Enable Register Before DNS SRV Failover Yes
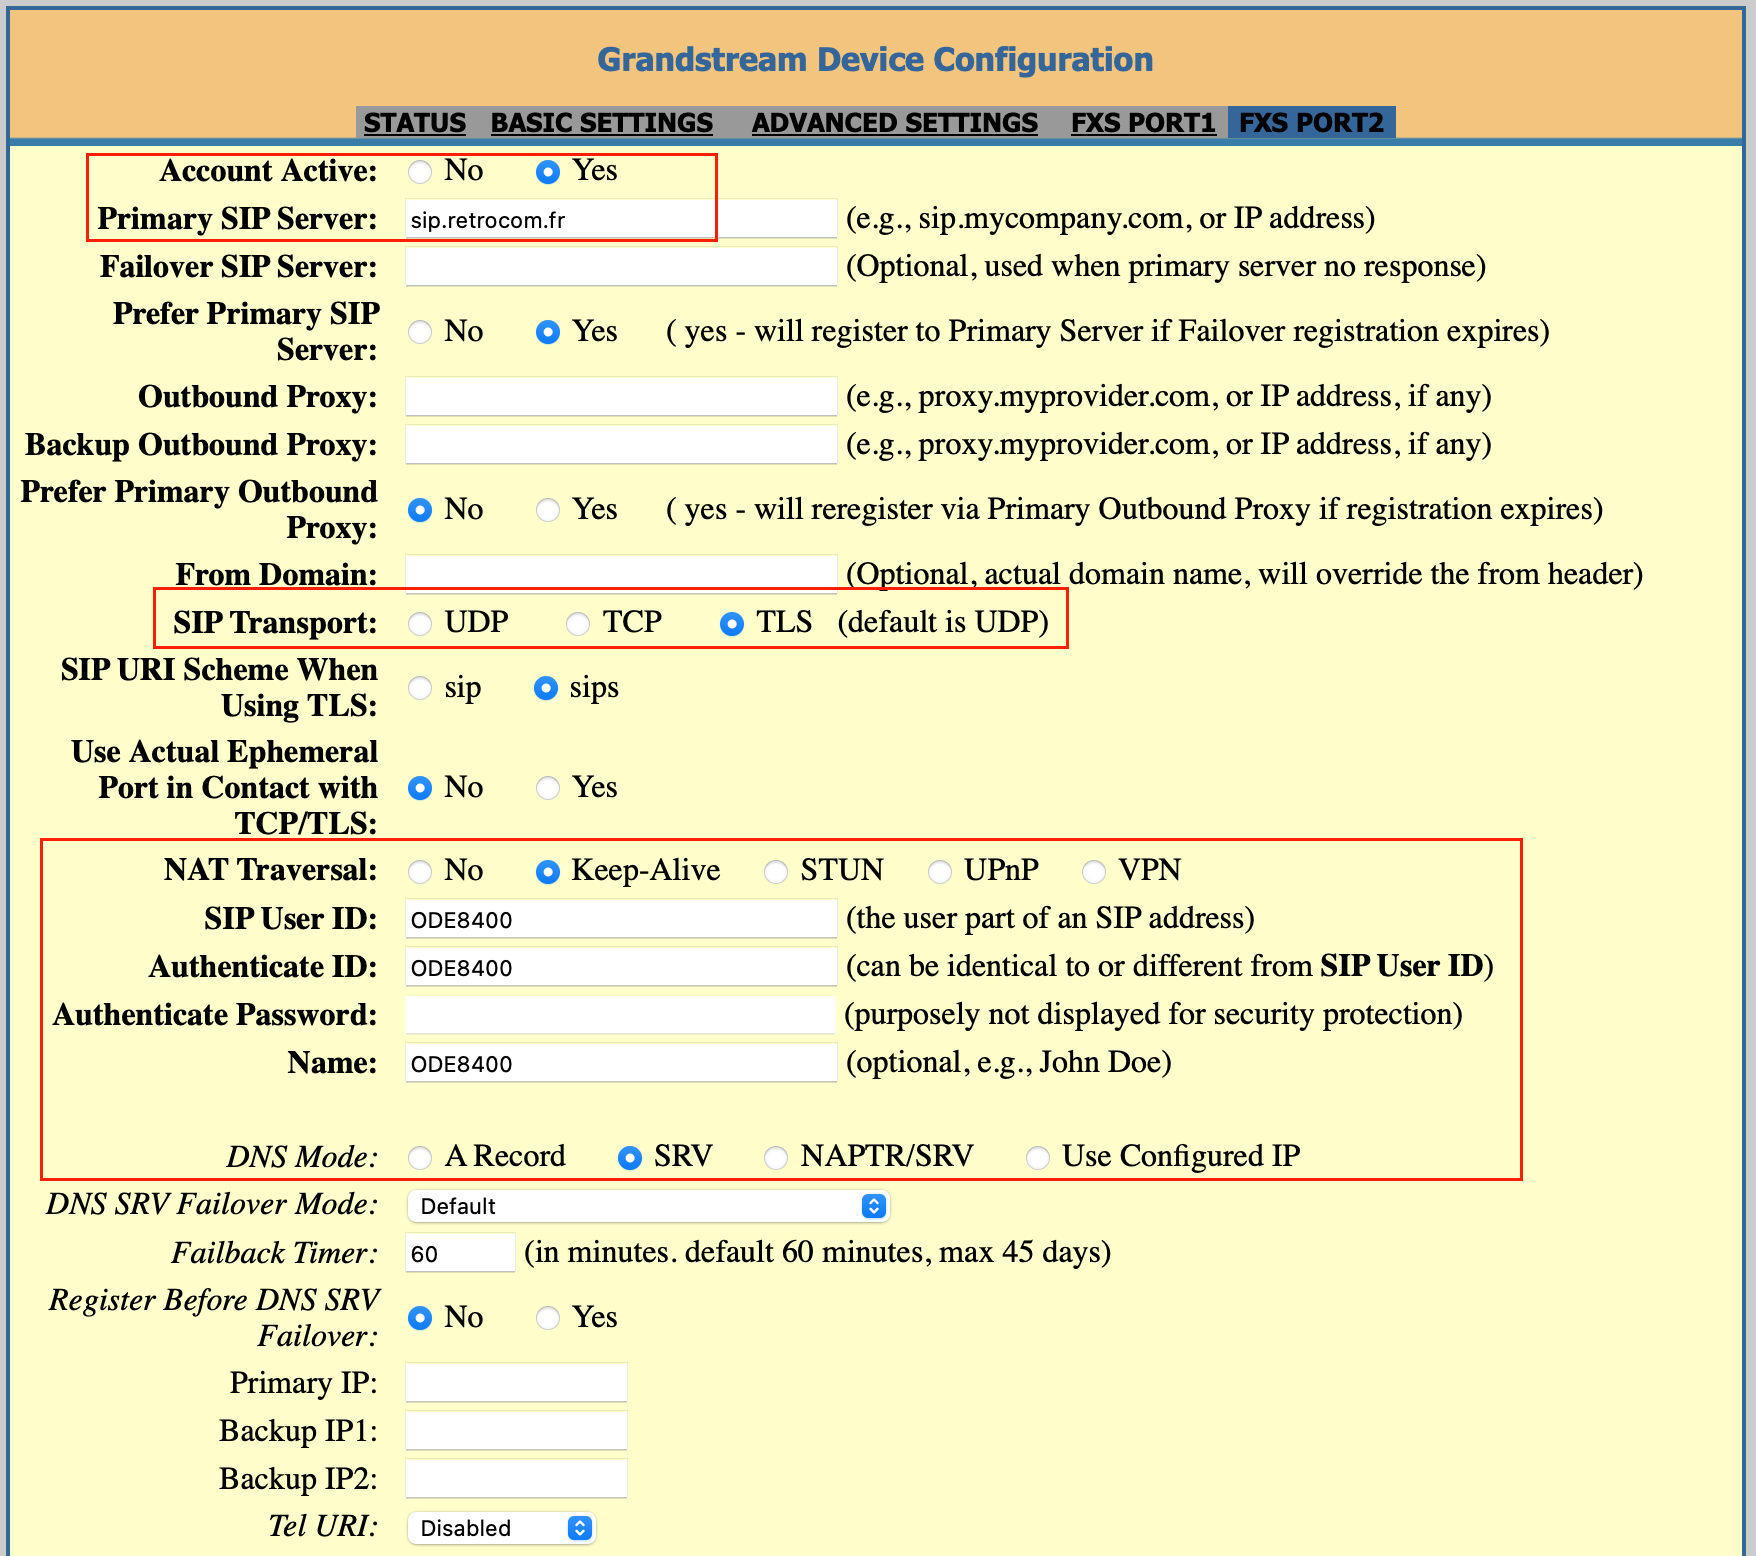This screenshot has width=1756, height=1556. [x=548, y=1318]
